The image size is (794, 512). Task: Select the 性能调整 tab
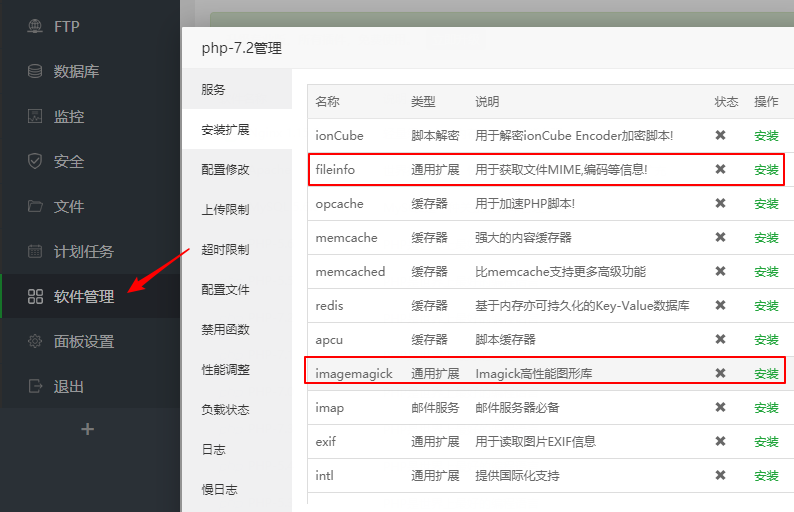pyautogui.click(x=237, y=370)
